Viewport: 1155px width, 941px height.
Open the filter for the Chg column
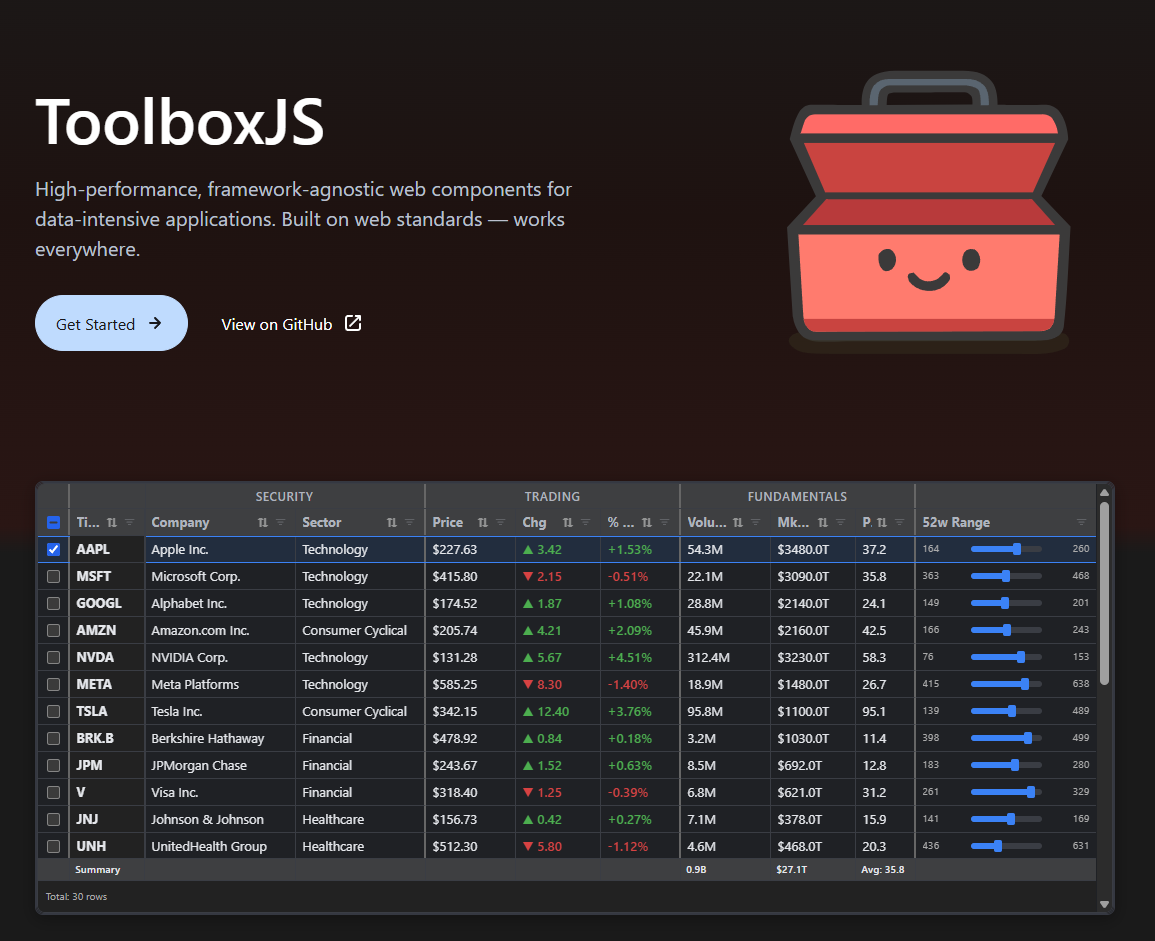coord(588,521)
